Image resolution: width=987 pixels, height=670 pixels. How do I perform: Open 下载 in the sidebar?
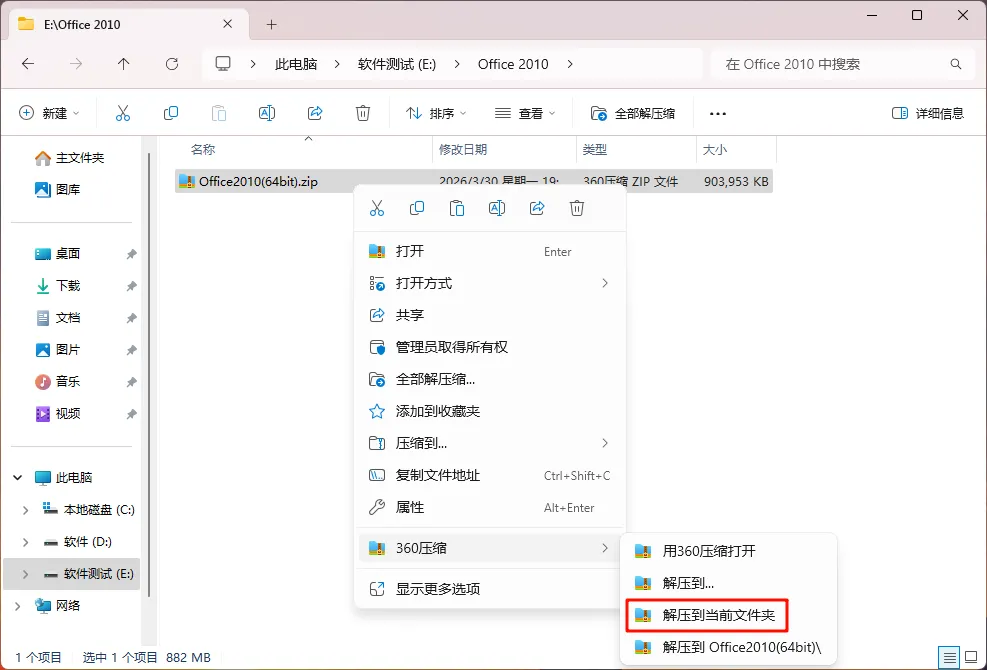click(58, 286)
